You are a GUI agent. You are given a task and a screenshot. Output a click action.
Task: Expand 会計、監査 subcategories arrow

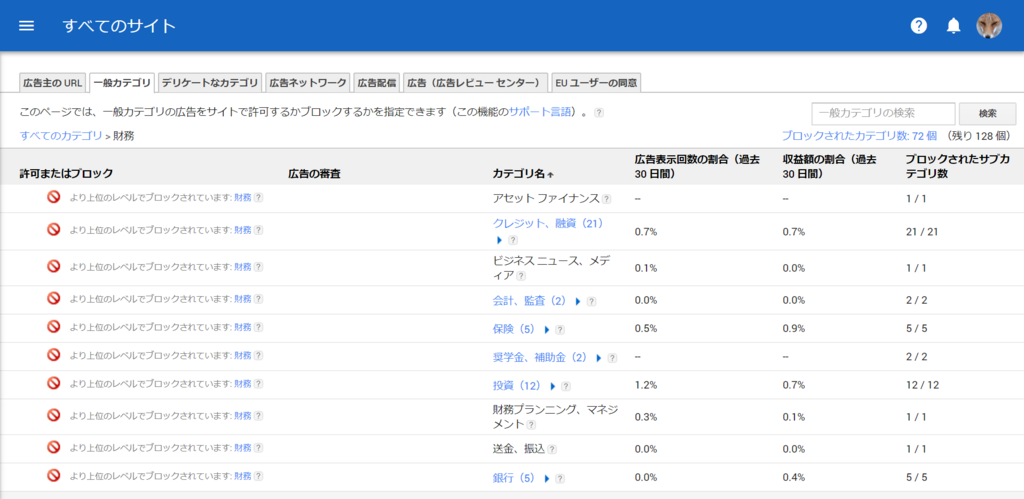click(577, 301)
